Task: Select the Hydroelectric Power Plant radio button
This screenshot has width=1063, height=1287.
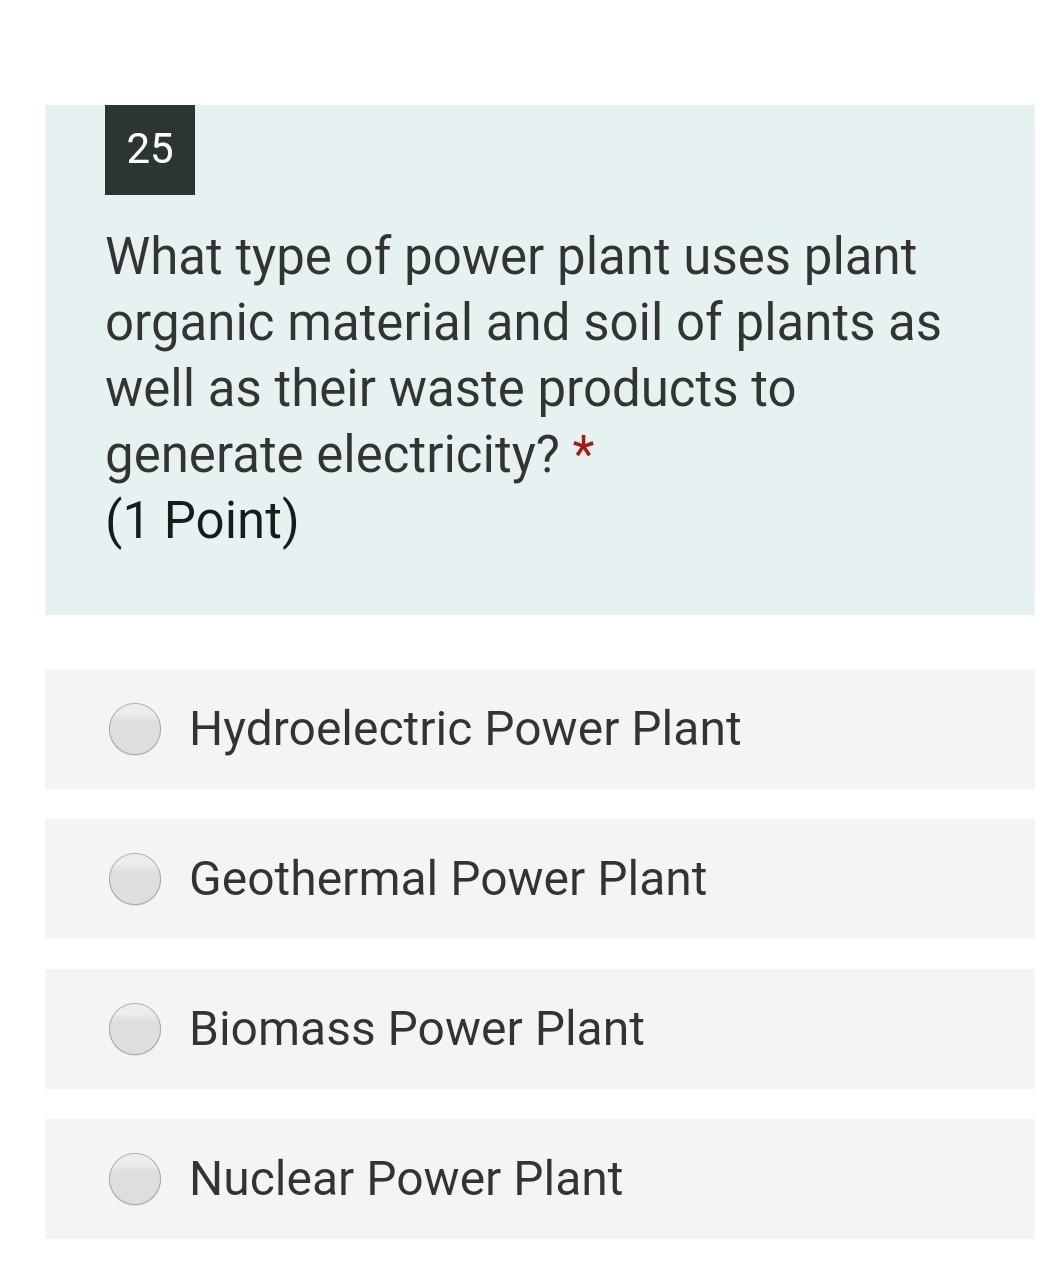Action: [135, 729]
